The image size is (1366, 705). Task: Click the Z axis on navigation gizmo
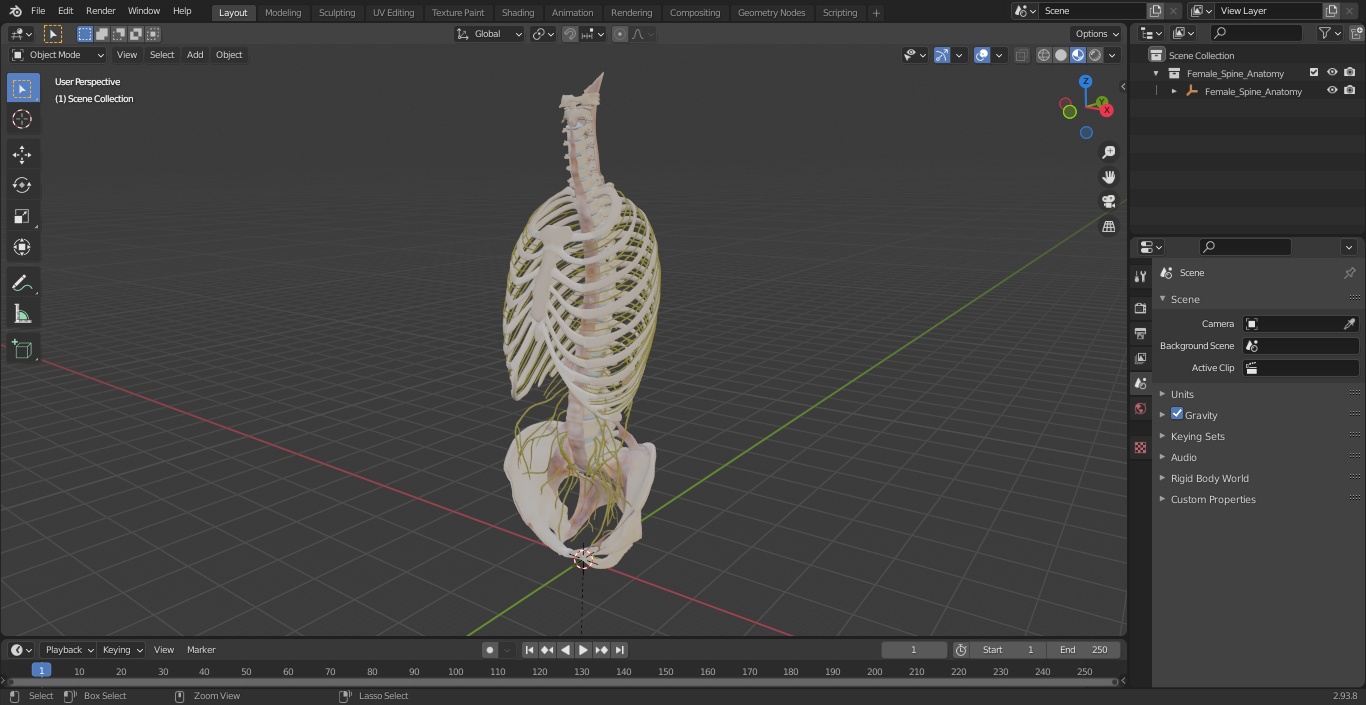1086,81
